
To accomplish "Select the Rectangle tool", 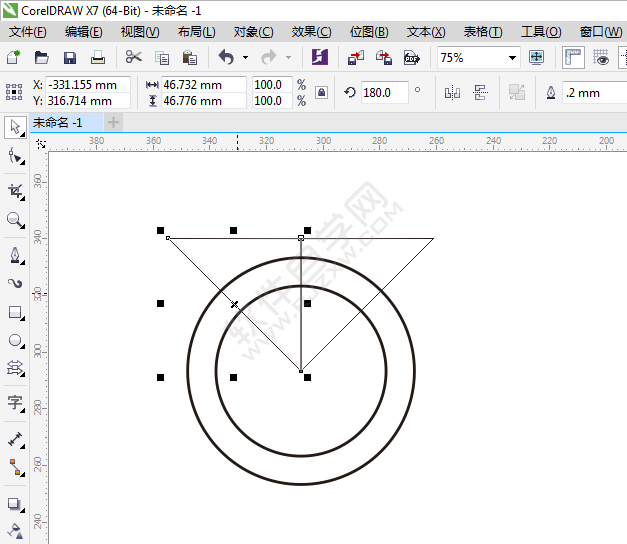I will tap(15, 312).
